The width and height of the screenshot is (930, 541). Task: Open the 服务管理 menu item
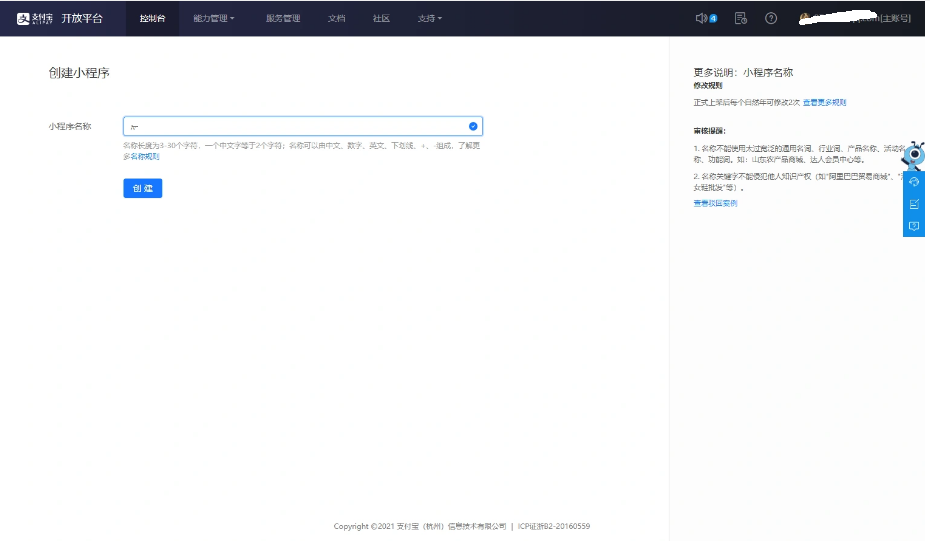pos(283,18)
